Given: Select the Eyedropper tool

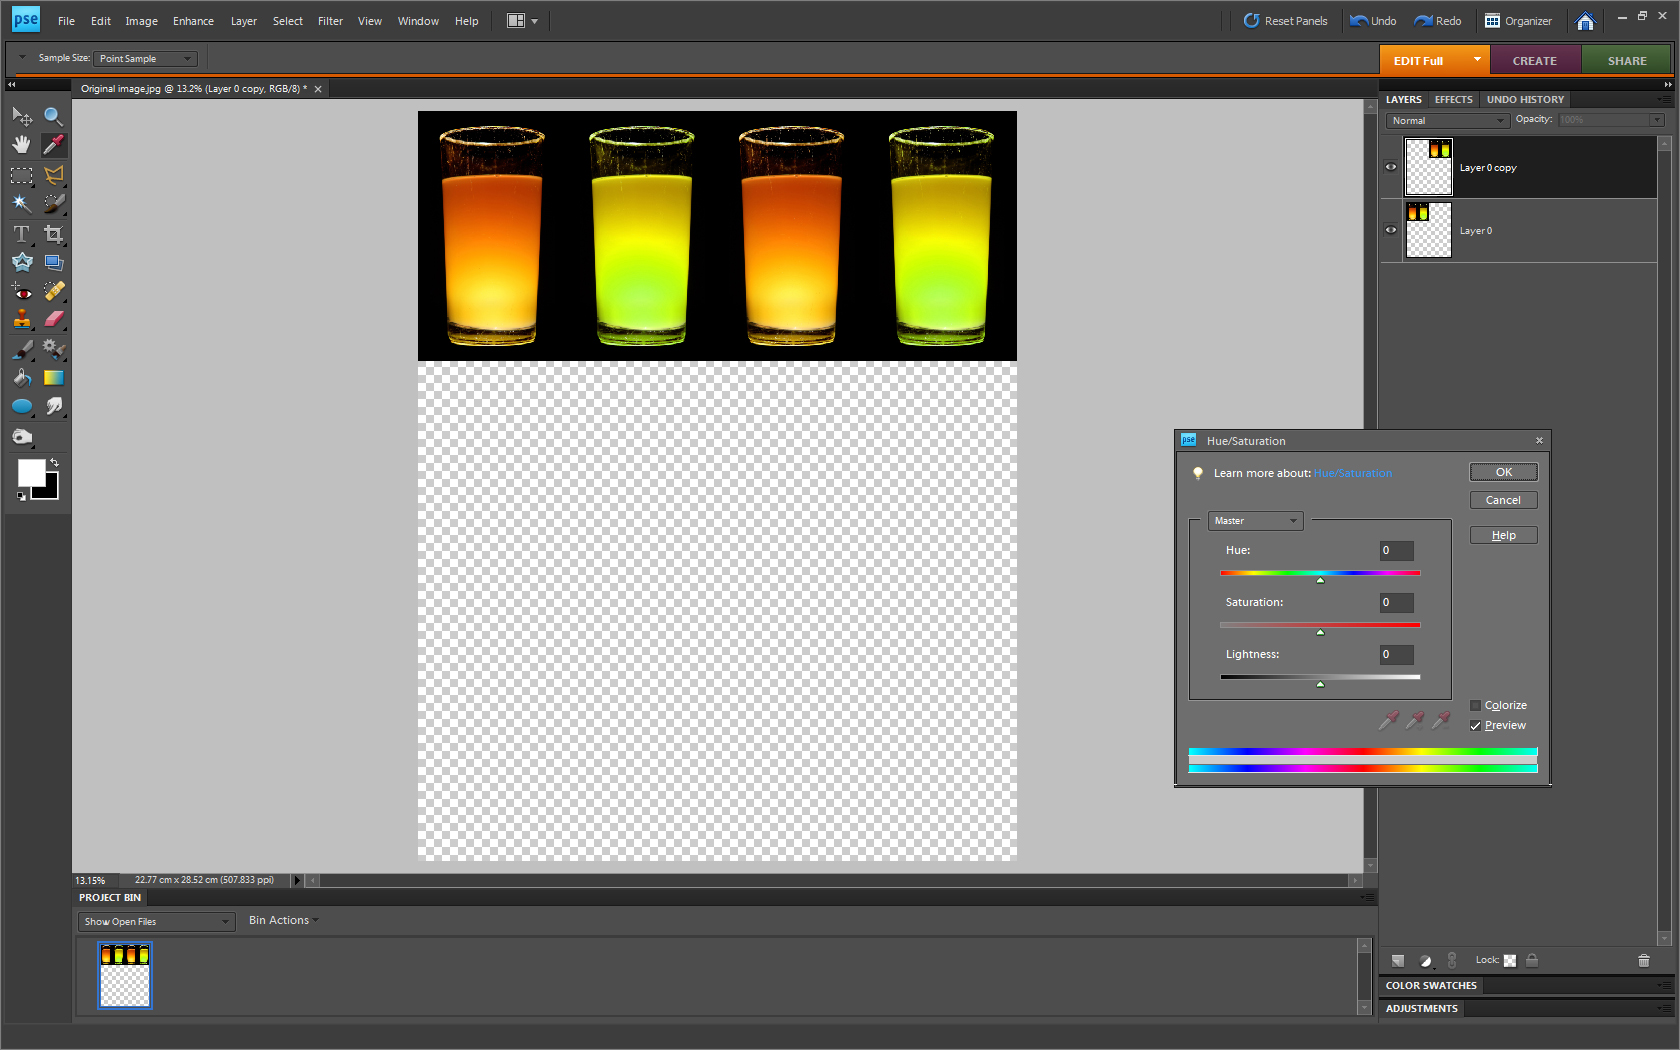Looking at the screenshot, I should 54,145.
